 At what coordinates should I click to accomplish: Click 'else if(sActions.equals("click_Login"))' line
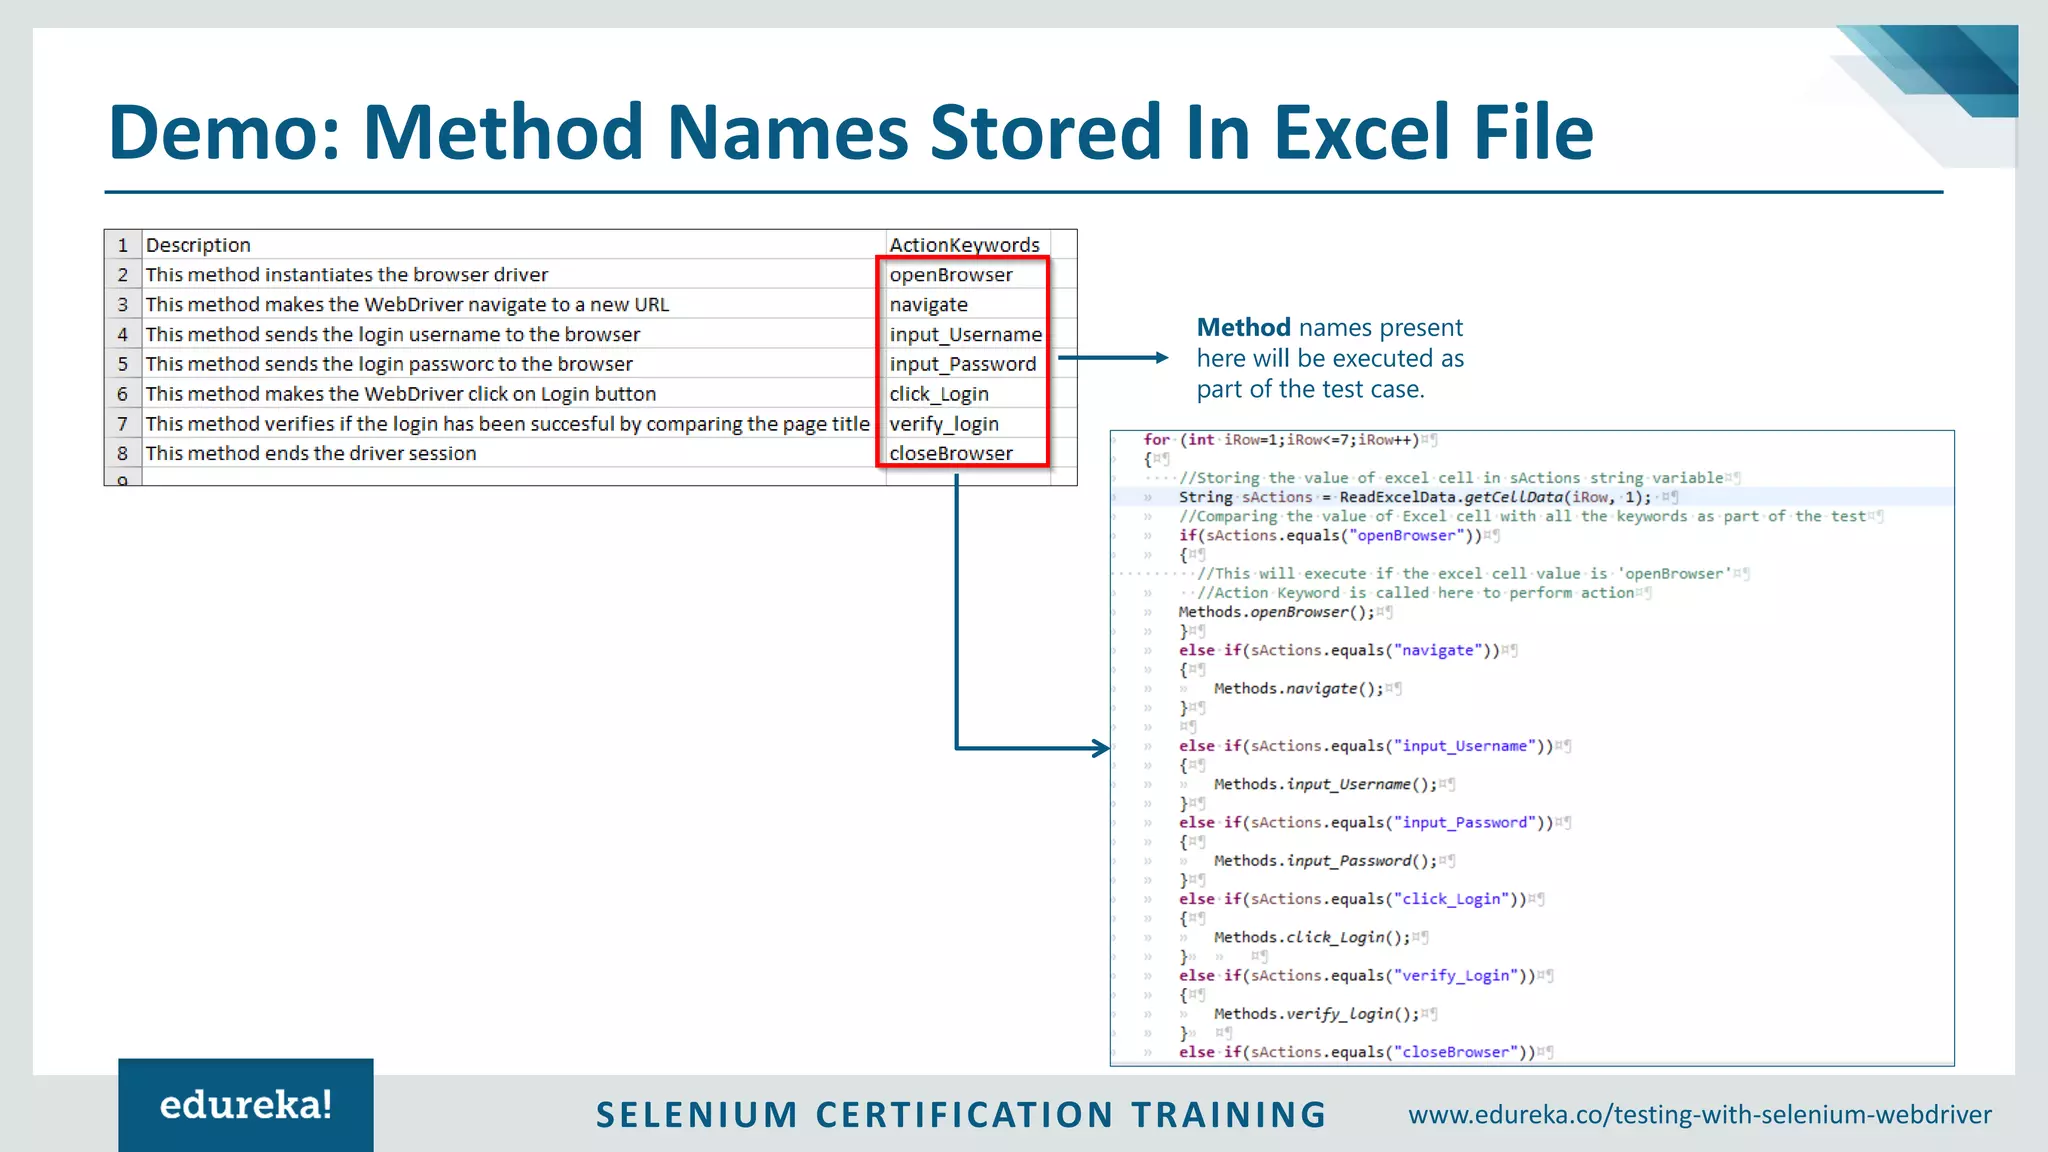1353,899
